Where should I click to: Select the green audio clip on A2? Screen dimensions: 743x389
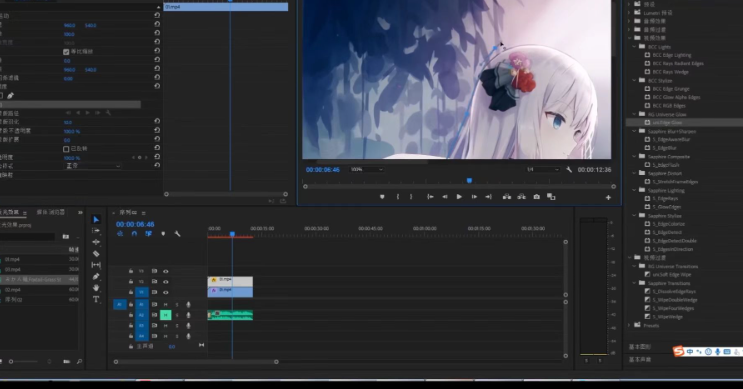[x=230, y=315]
